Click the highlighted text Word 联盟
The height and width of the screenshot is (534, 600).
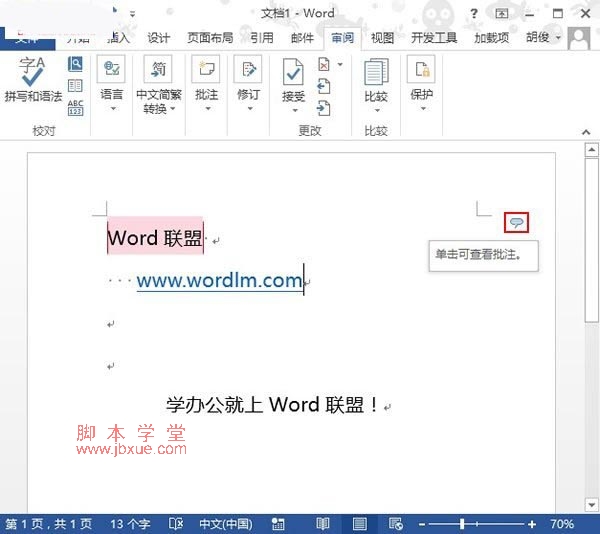pyautogui.click(x=155, y=238)
